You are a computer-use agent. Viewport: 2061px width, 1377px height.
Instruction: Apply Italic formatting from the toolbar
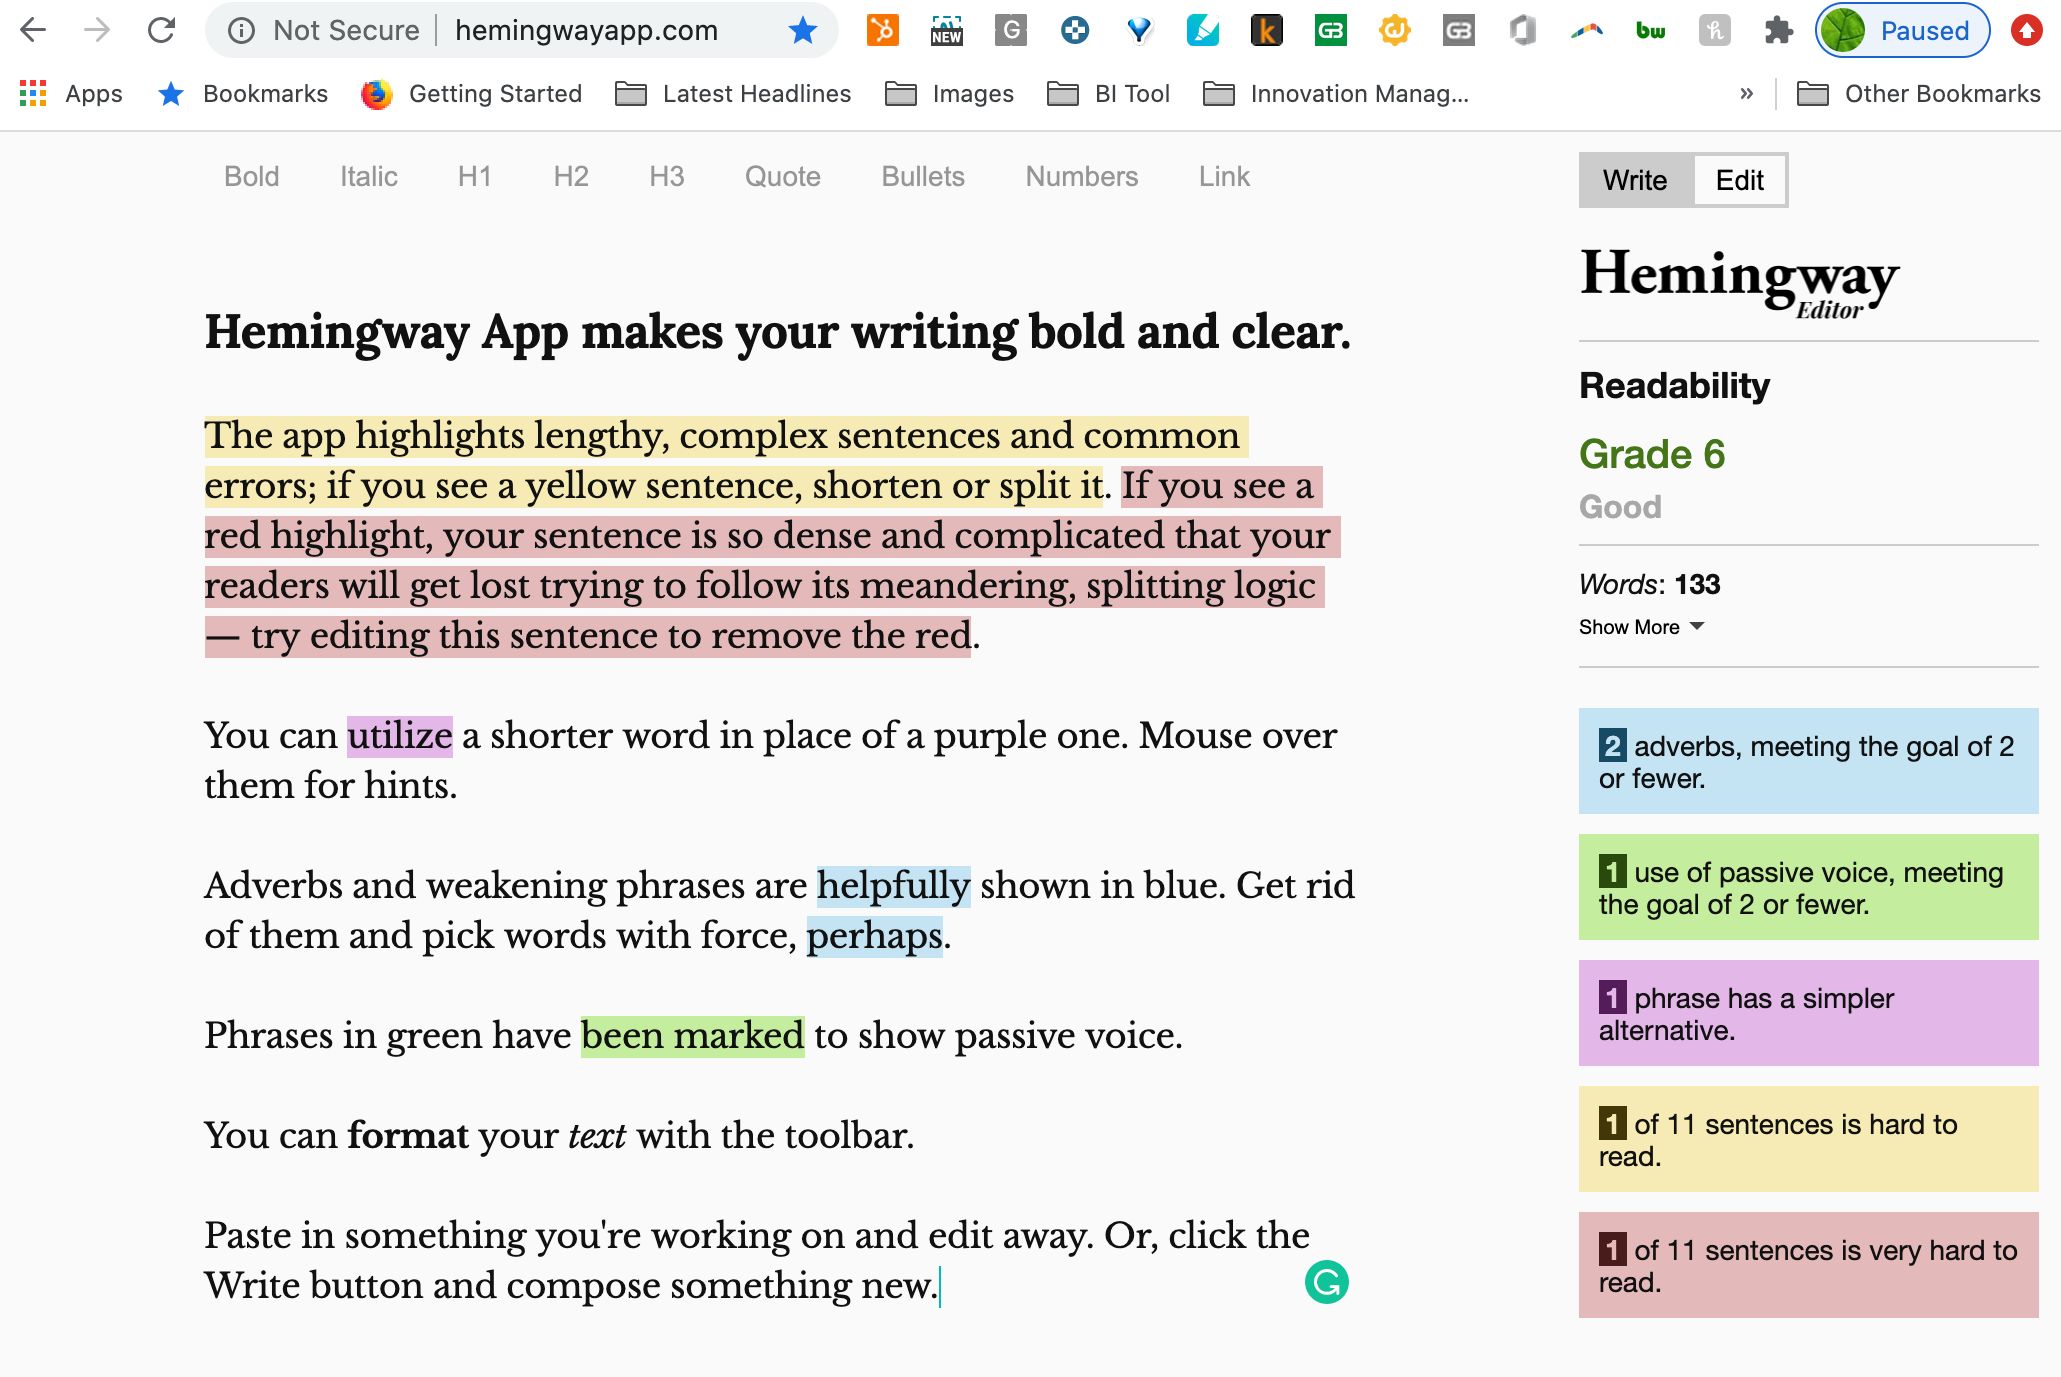[369, 177]
